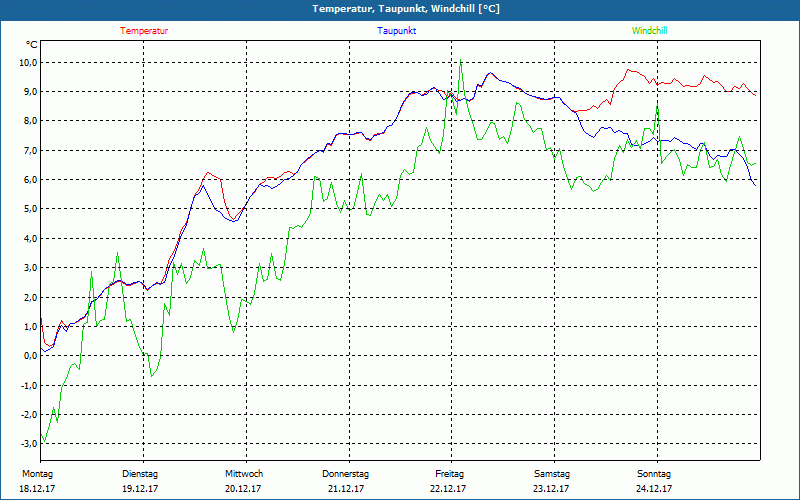
Task: Click the 2,0 y-axis value
Action: pyautogui.click(x=30, y=297)
